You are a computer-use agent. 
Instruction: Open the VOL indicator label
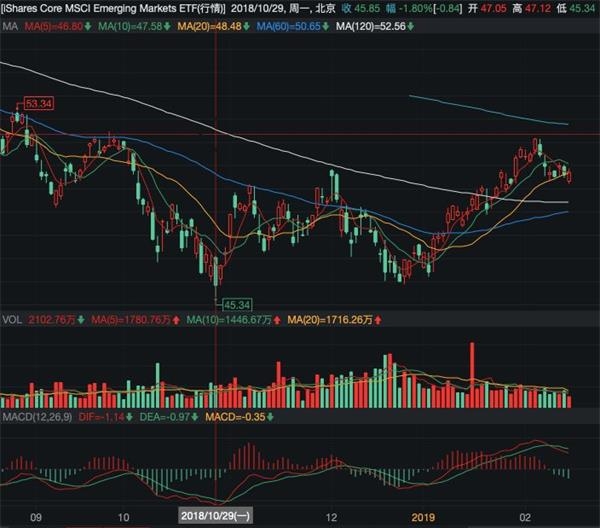pyautogui.click(x=12, y=319)
